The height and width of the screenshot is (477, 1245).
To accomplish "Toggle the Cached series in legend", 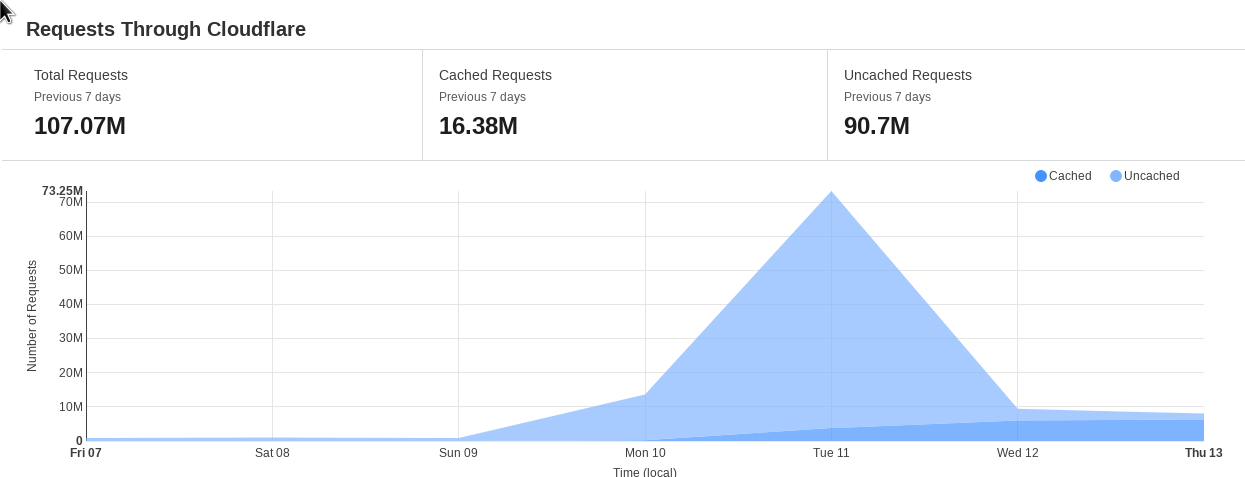I will 1063,176.
